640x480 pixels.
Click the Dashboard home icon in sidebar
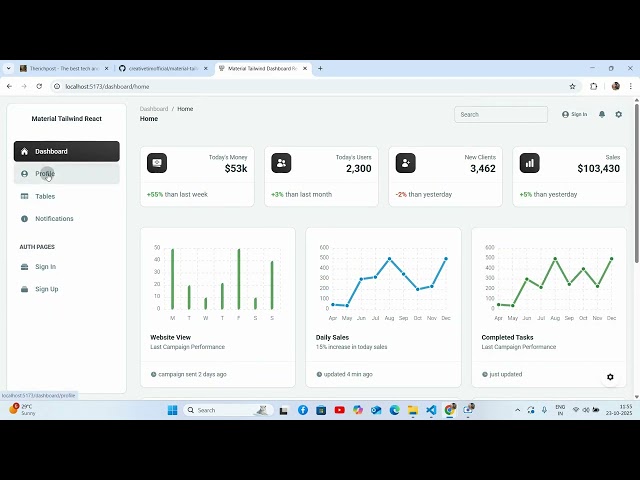[24, 151]
